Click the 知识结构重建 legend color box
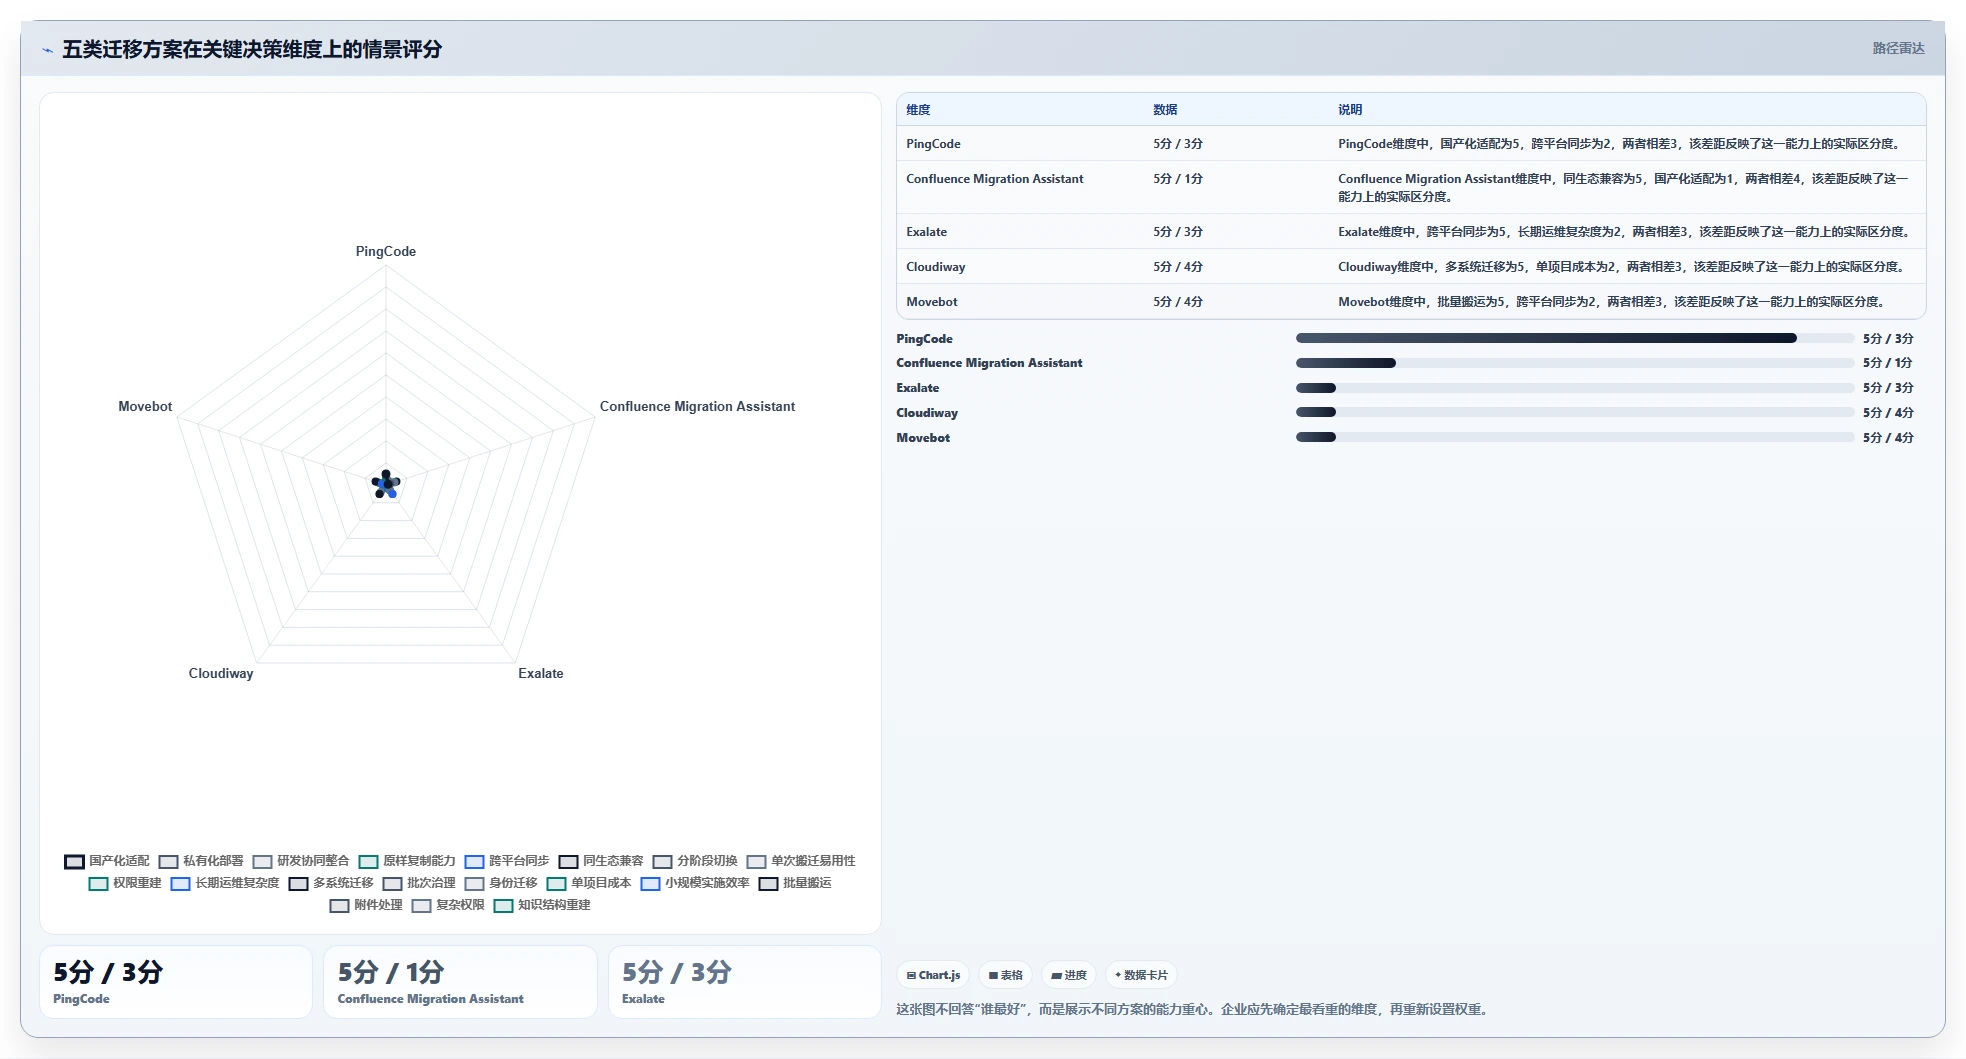 click(504, 905)
